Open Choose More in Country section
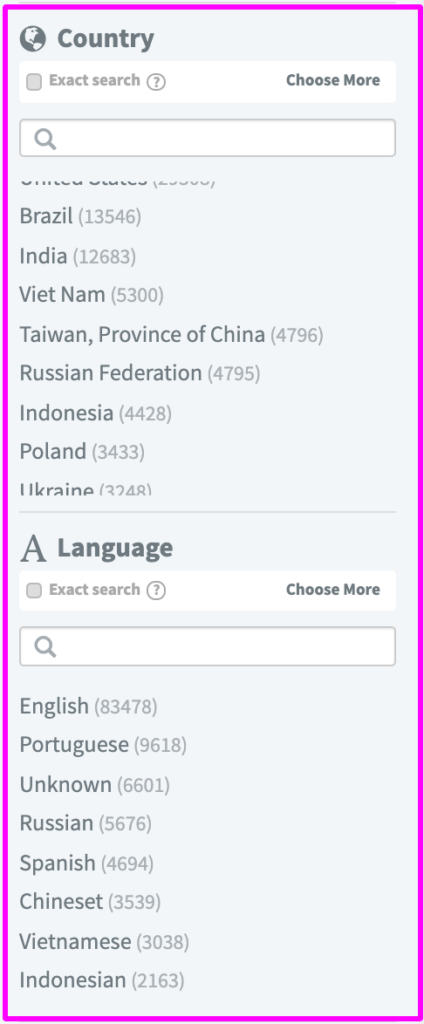 (x=333, y=80)
